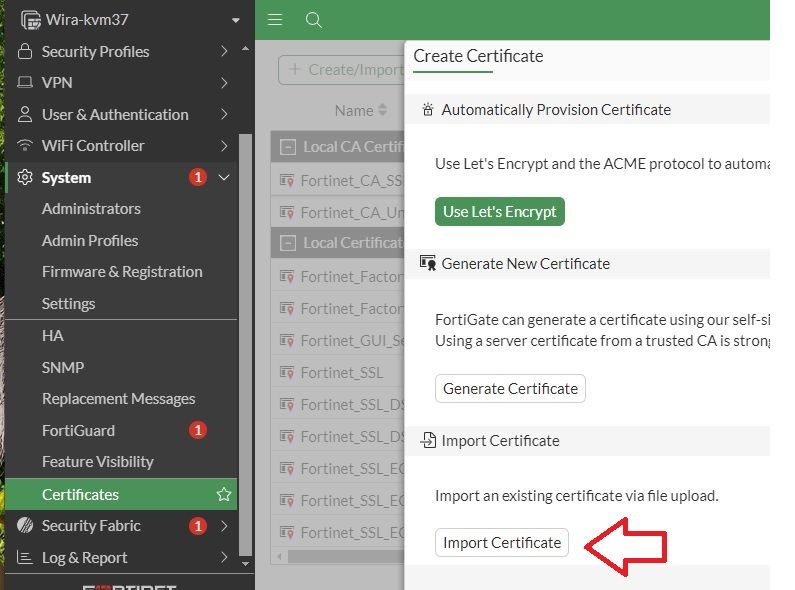This screenshot has height=590, width=795.
Task: Click the Generate Certificate button
Action: pos(510,389)
